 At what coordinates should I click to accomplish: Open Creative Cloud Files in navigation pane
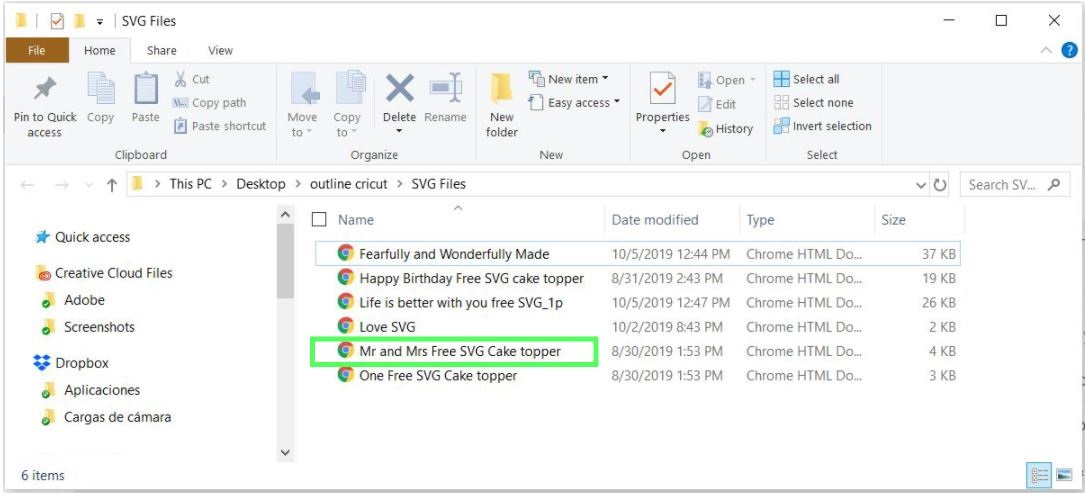(x=103, y=273)
